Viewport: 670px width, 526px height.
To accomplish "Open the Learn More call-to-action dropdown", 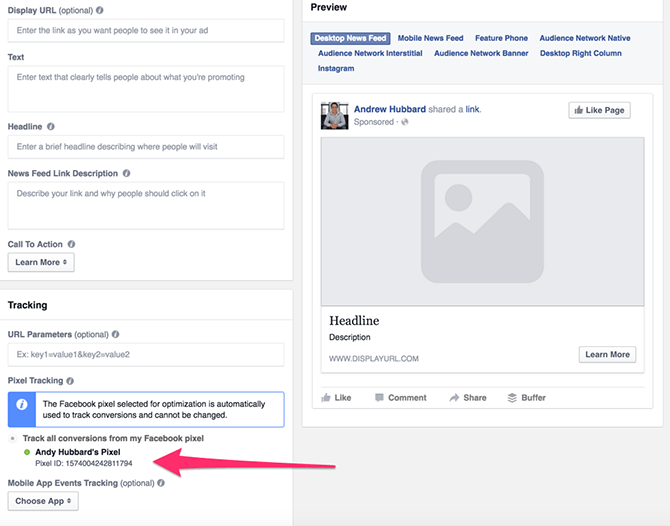I will tap(41, 262).
